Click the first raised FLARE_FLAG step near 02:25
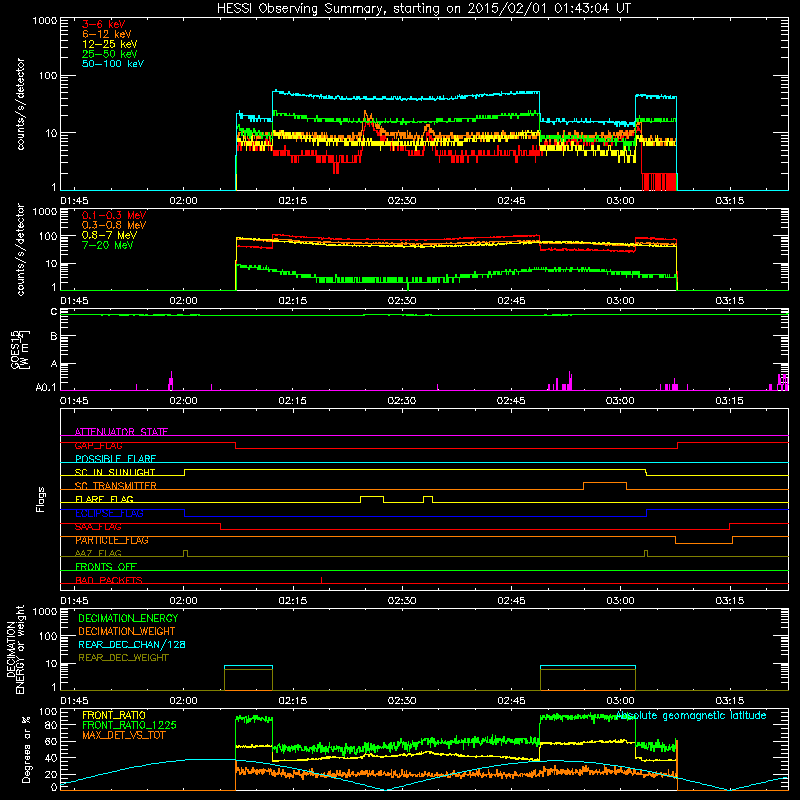Screen dimensions: 800x800 372,496
